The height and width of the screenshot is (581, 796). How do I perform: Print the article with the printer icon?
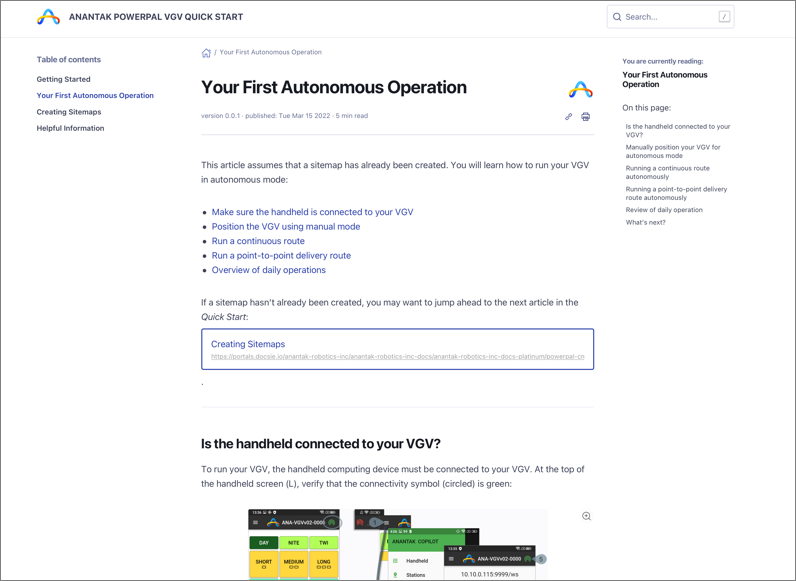585,116
